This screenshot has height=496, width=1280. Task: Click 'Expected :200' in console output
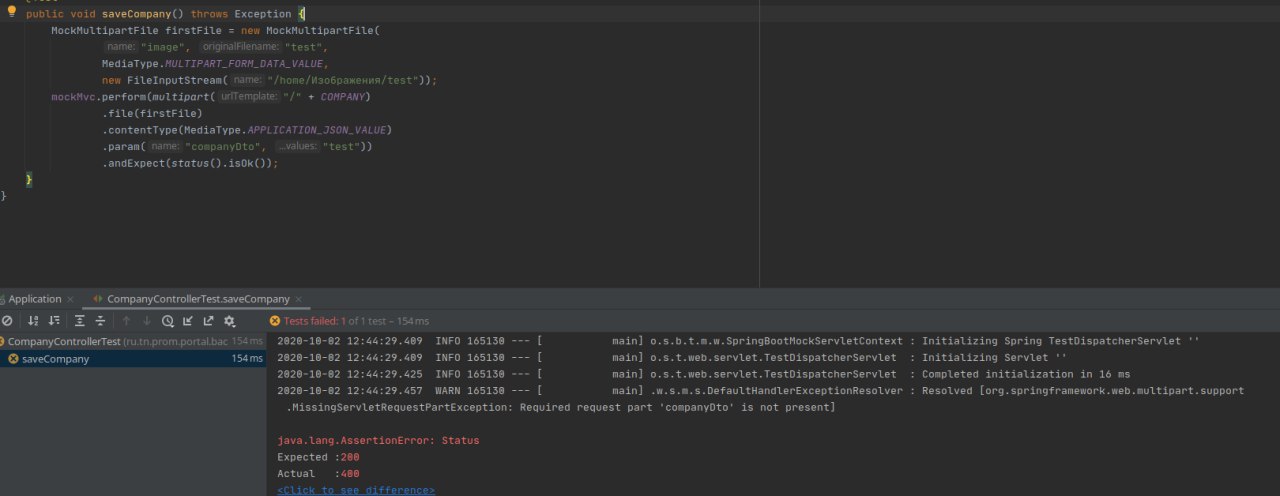(318, 457)
